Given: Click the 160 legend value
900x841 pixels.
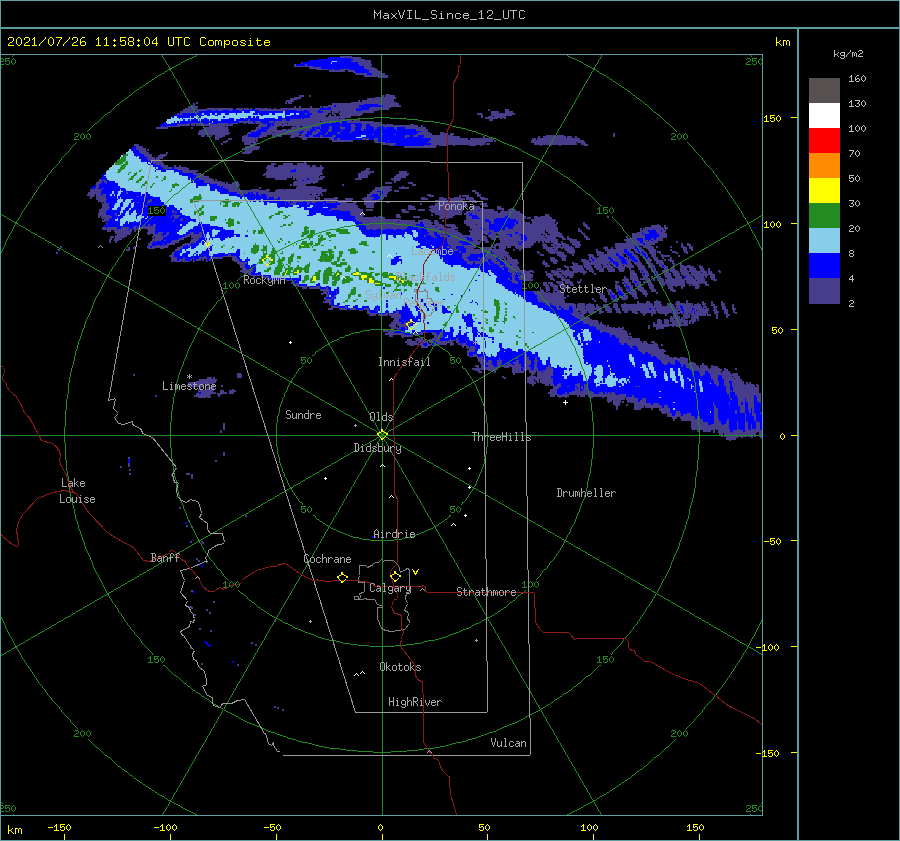Looking at the screenshot, I should (857, 79).
